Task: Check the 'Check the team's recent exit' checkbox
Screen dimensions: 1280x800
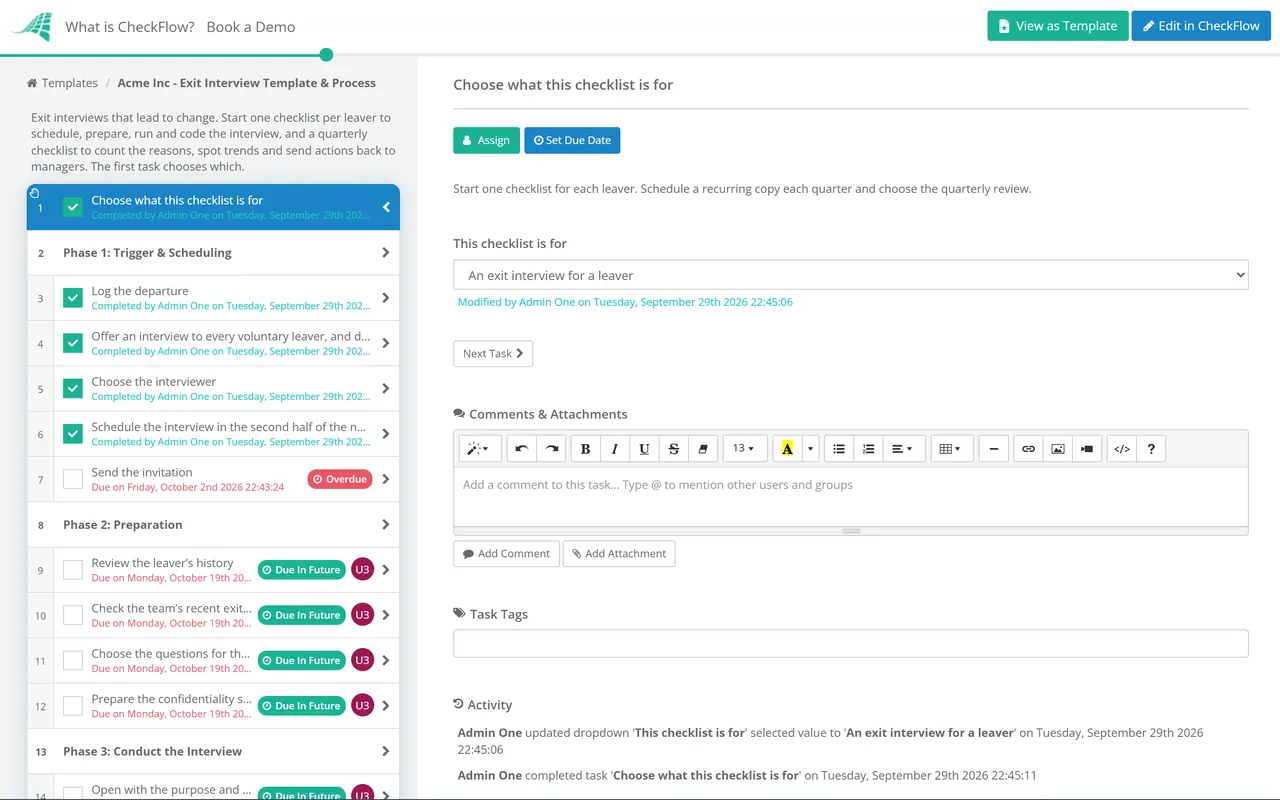Action: pos(73,615)
